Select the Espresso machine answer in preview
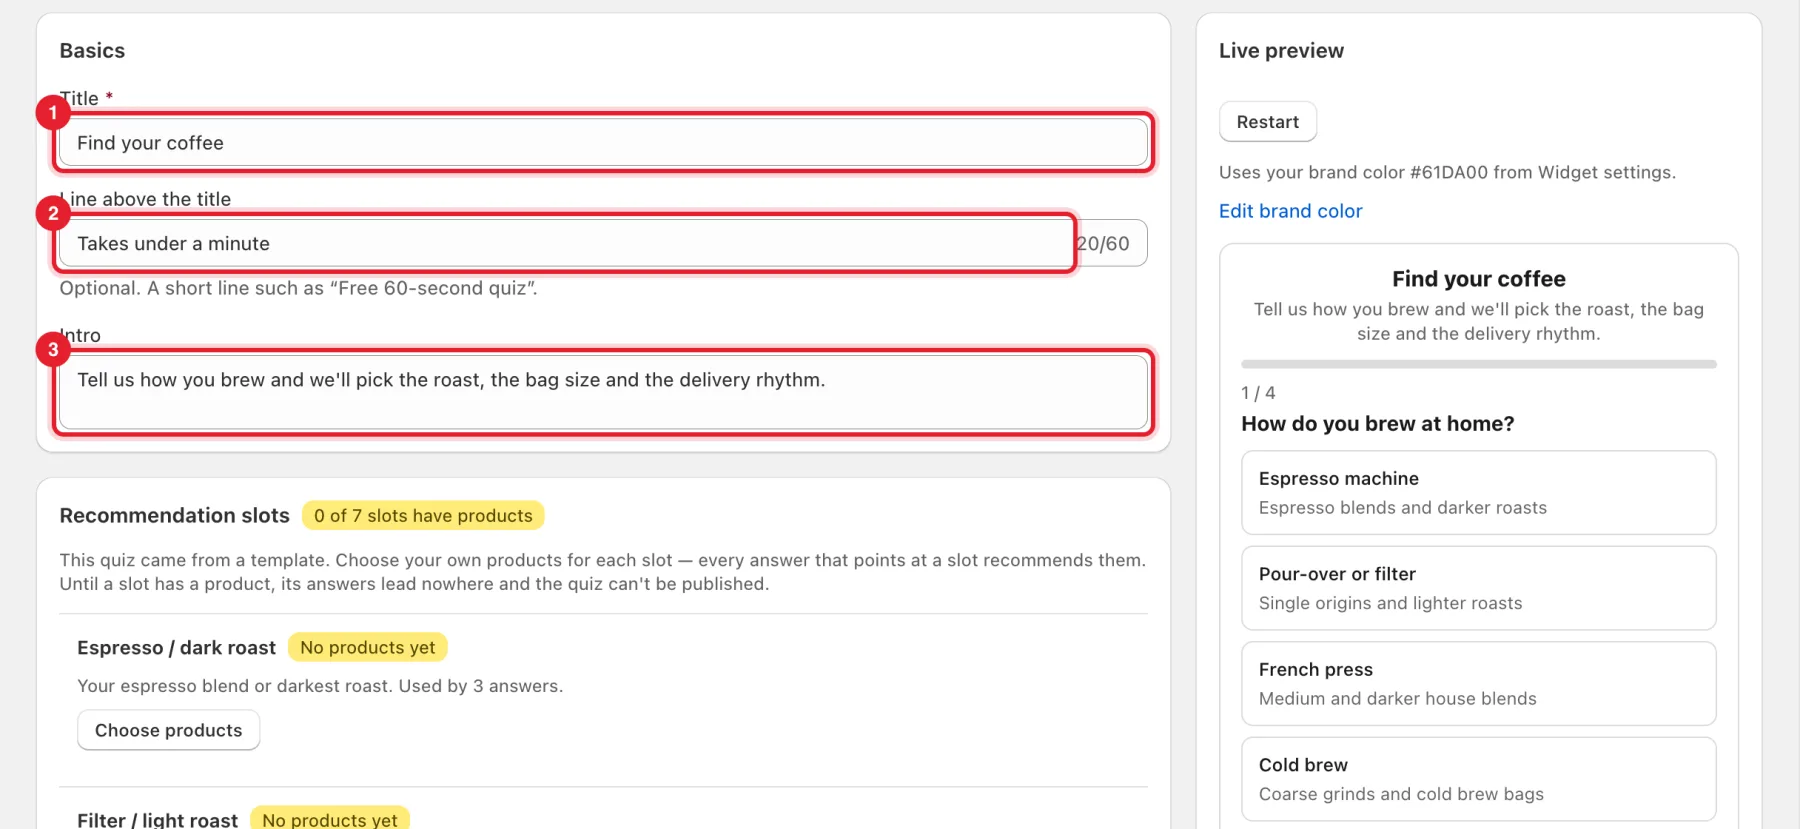The image size is (1800, 829). pyautogui.click(x=1478, y=493)
